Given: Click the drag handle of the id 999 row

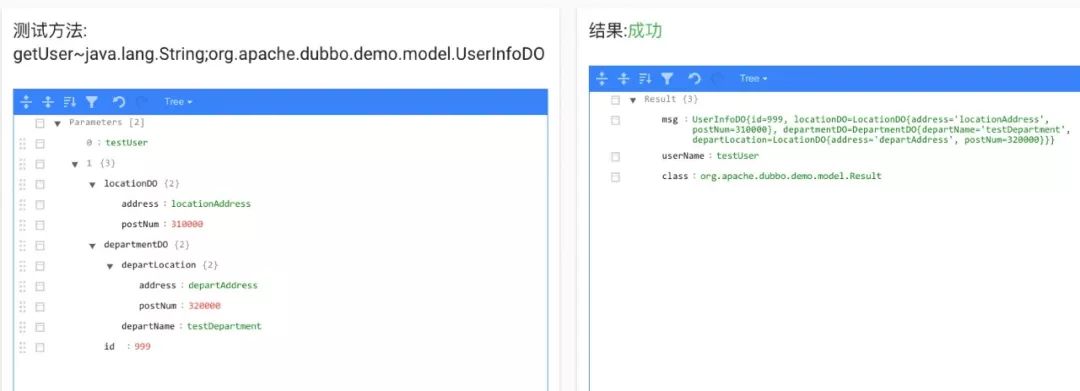Looking at the screenshot, I should 22,347.
